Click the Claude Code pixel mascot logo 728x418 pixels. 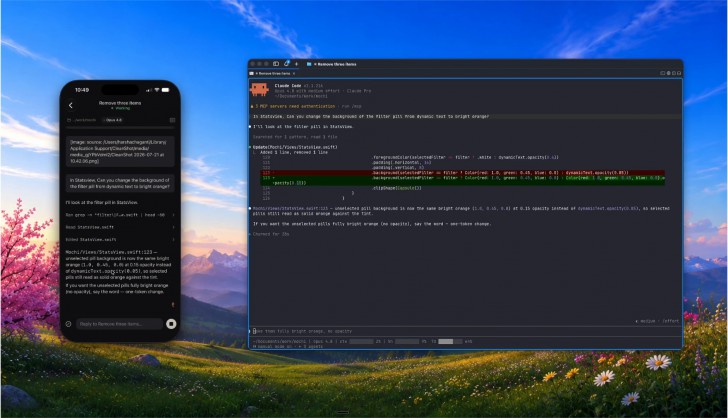click(x=259, y=90)
